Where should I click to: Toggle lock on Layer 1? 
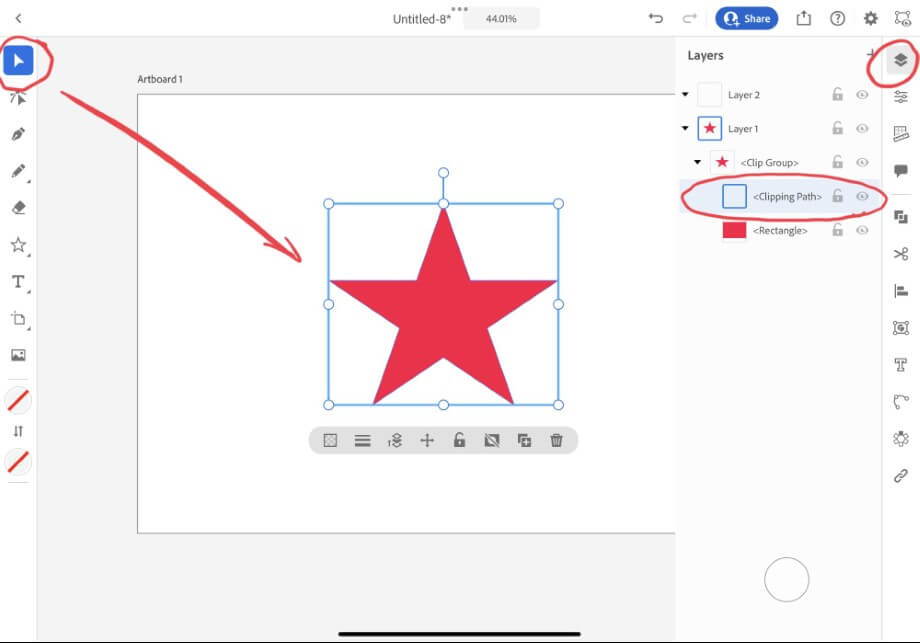pyautogui.click(x=837, y=128)
